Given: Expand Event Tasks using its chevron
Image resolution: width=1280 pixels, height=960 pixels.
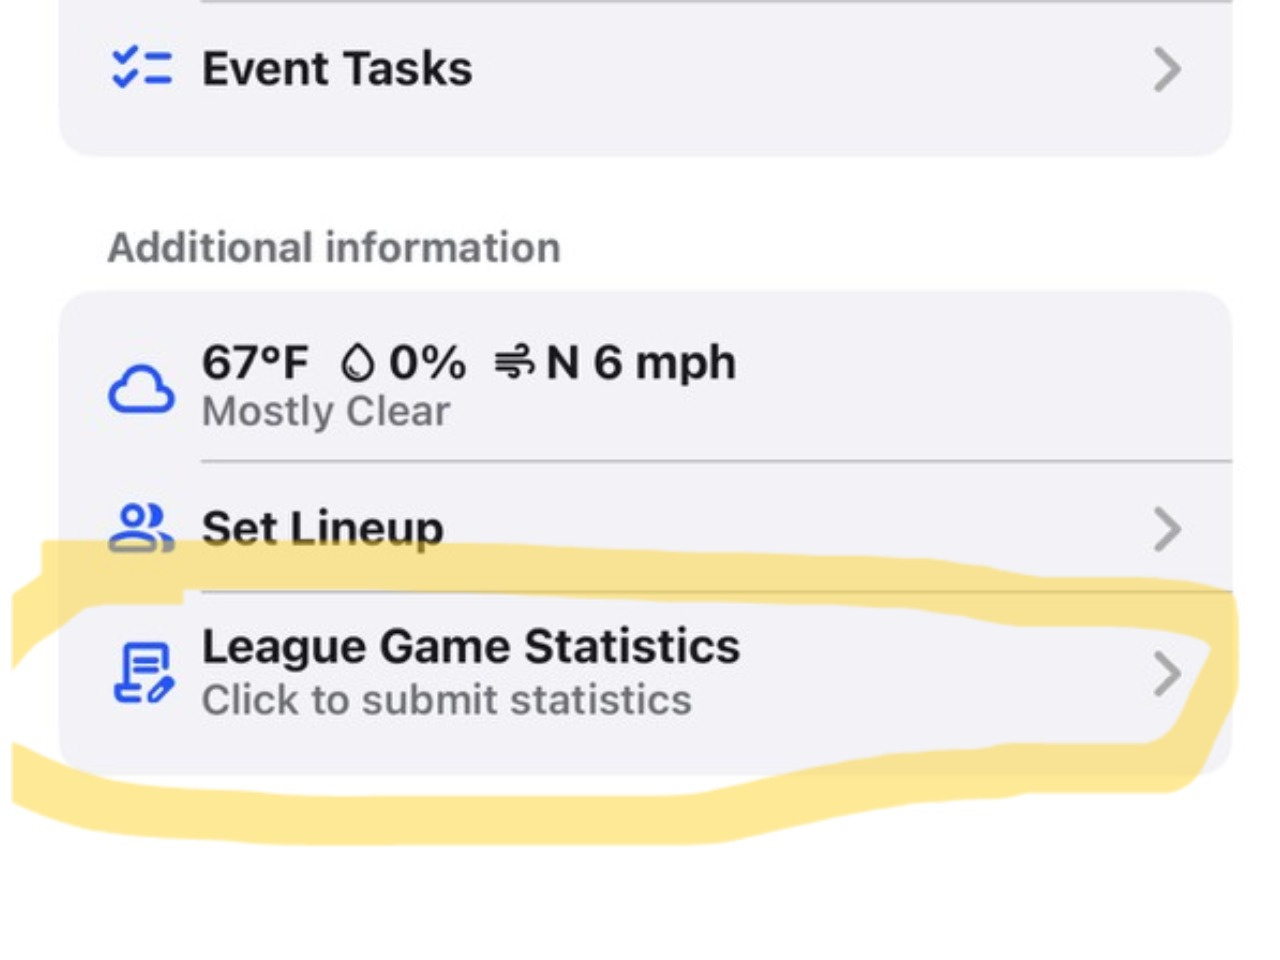Looking at the screenshot, I should tap(1166, 69).
